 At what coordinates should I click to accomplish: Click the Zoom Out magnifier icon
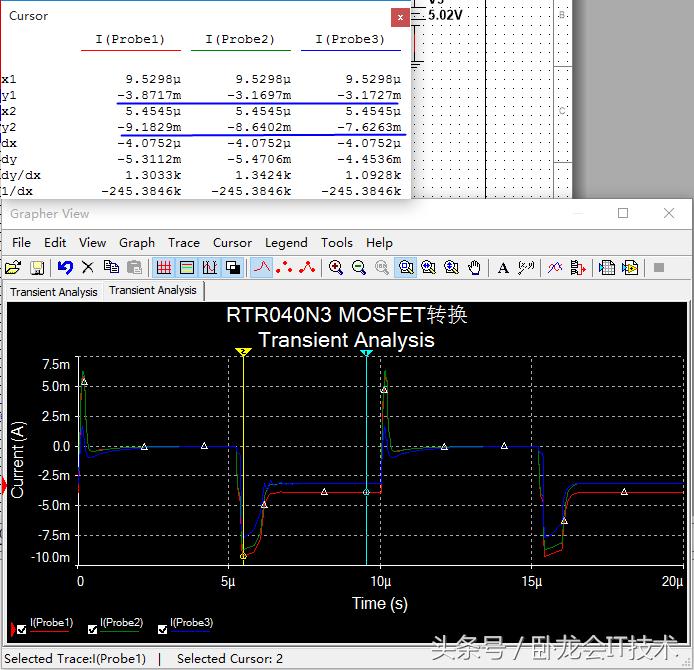[359, 267]
